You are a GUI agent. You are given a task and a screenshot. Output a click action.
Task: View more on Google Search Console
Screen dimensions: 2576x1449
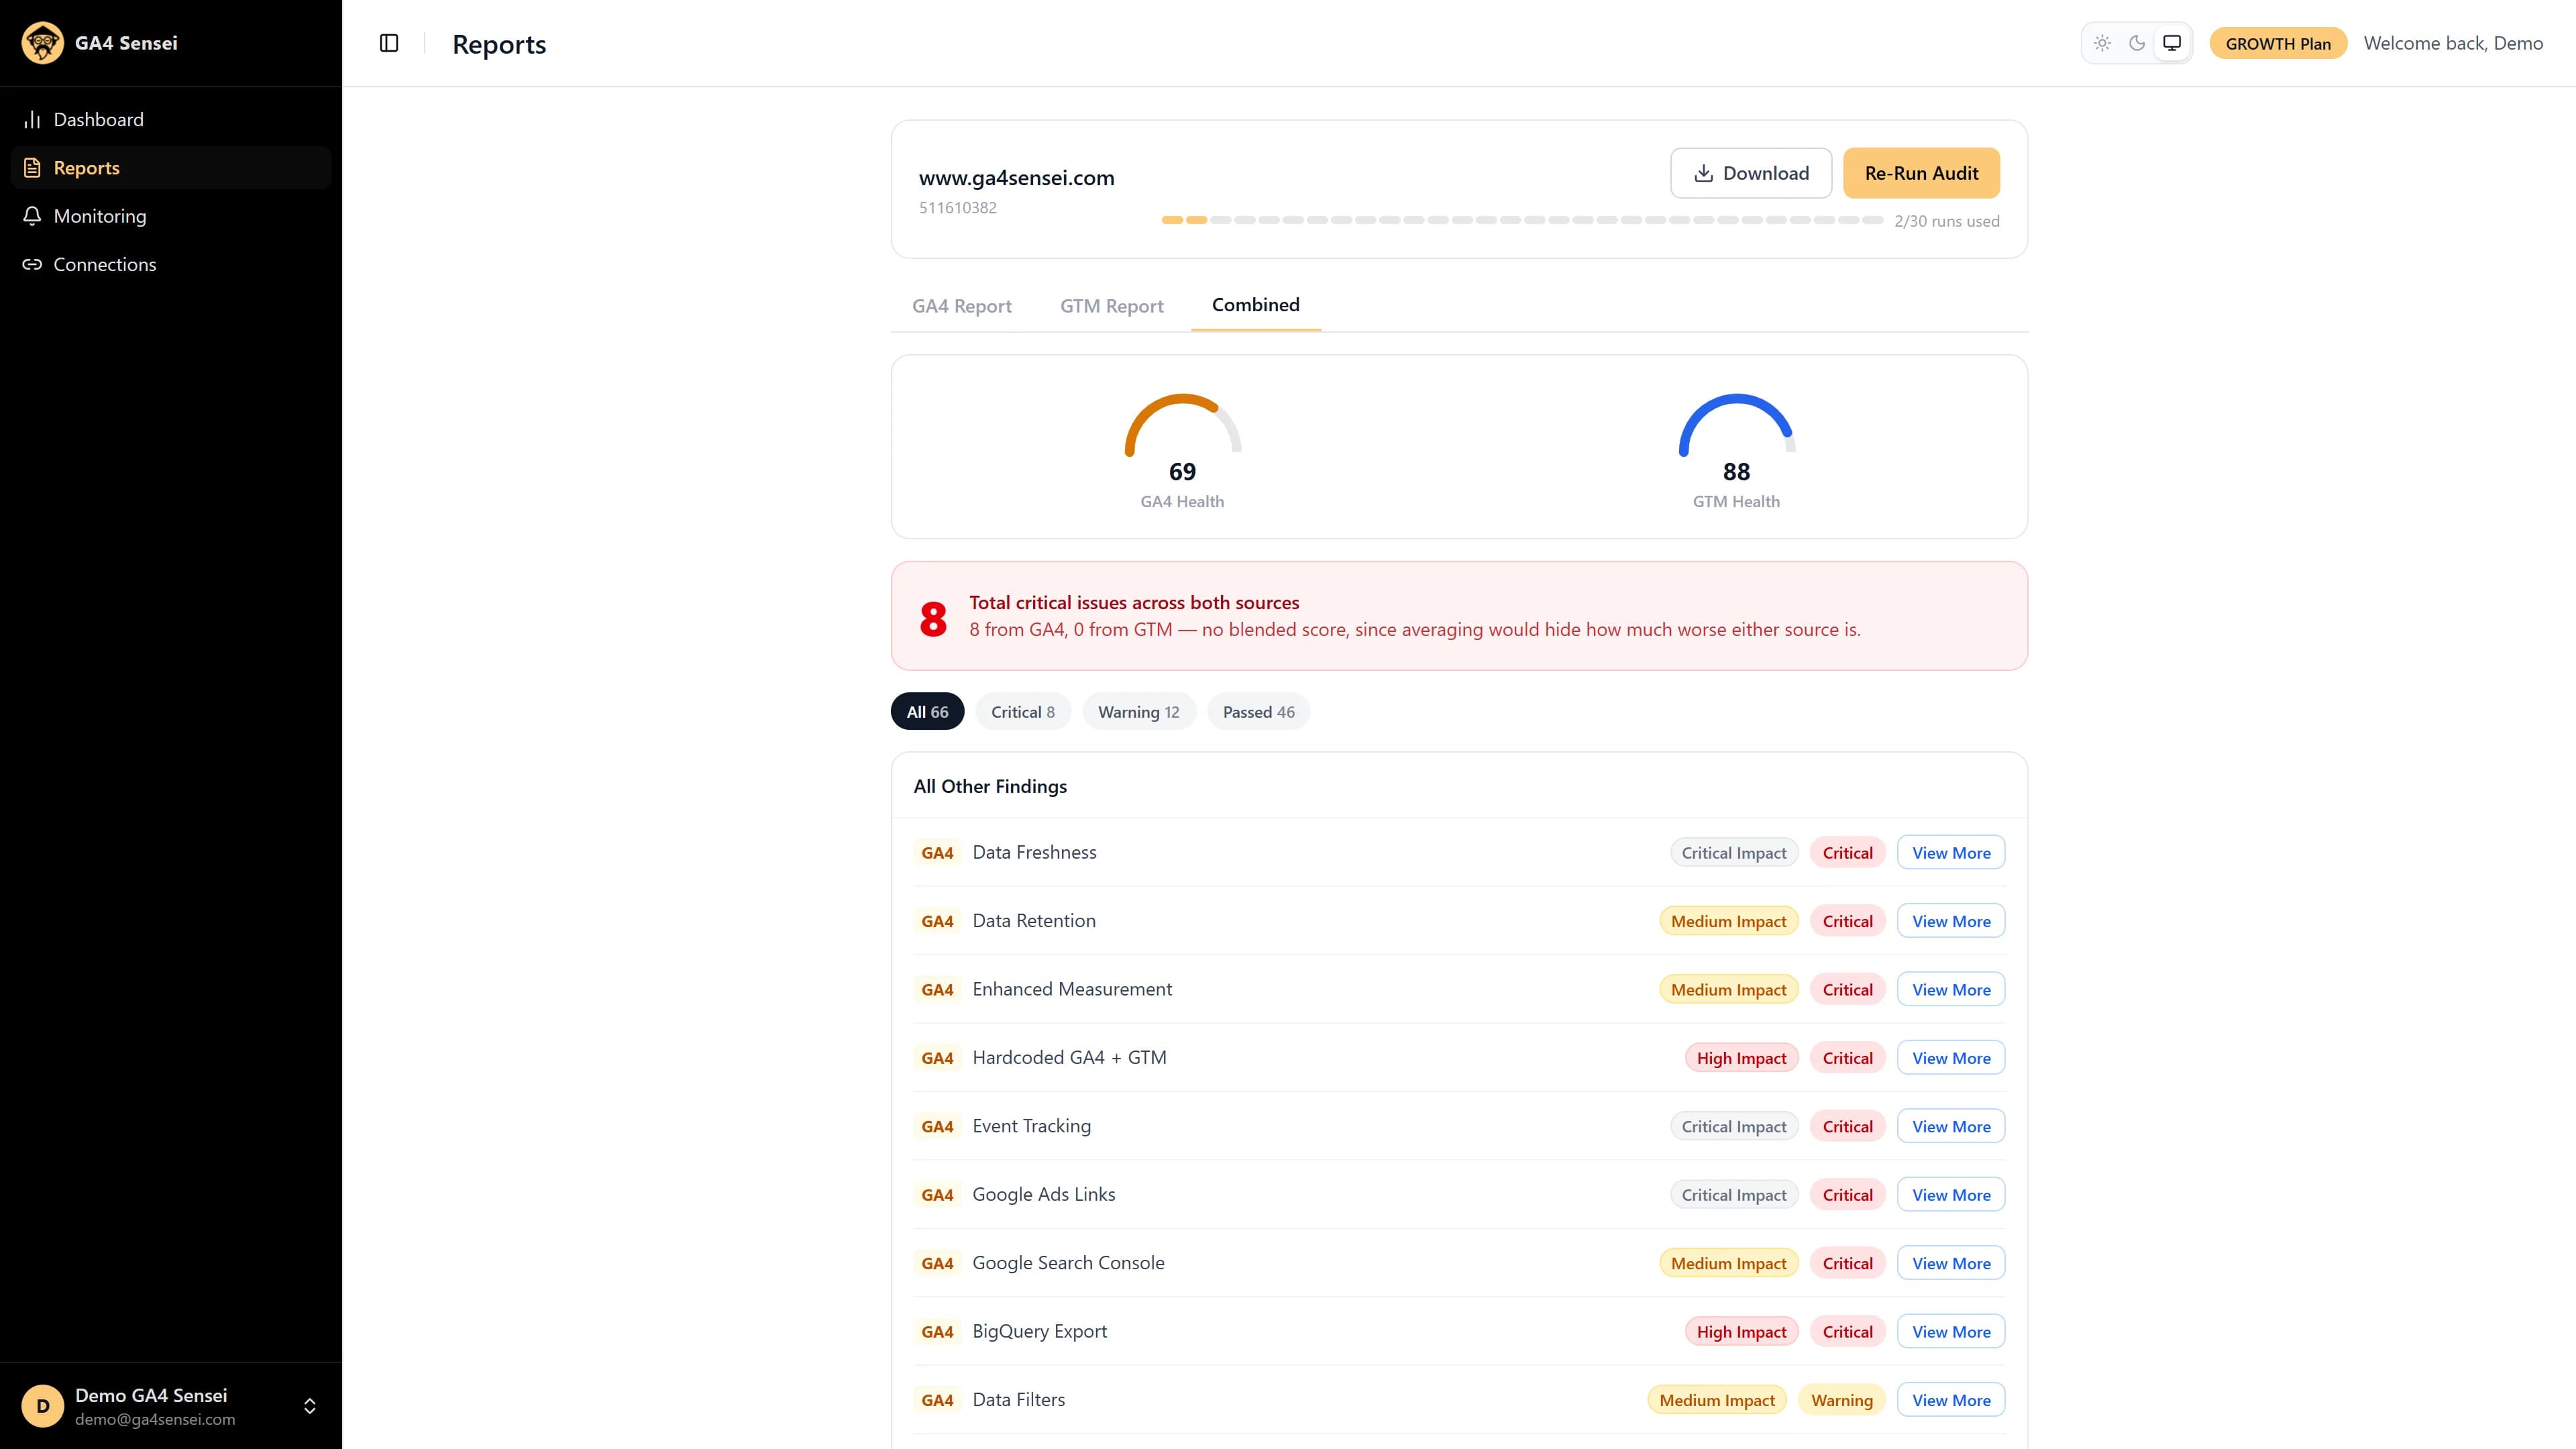coord(1950,1264)
